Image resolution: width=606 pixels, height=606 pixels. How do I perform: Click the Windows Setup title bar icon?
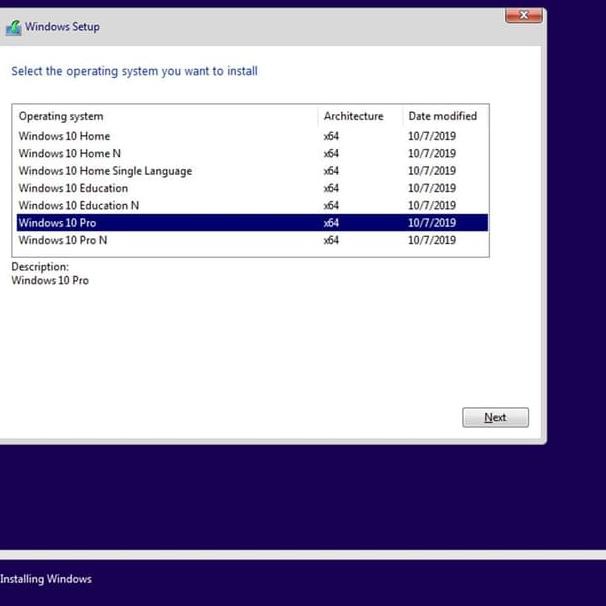coord(13,27)
